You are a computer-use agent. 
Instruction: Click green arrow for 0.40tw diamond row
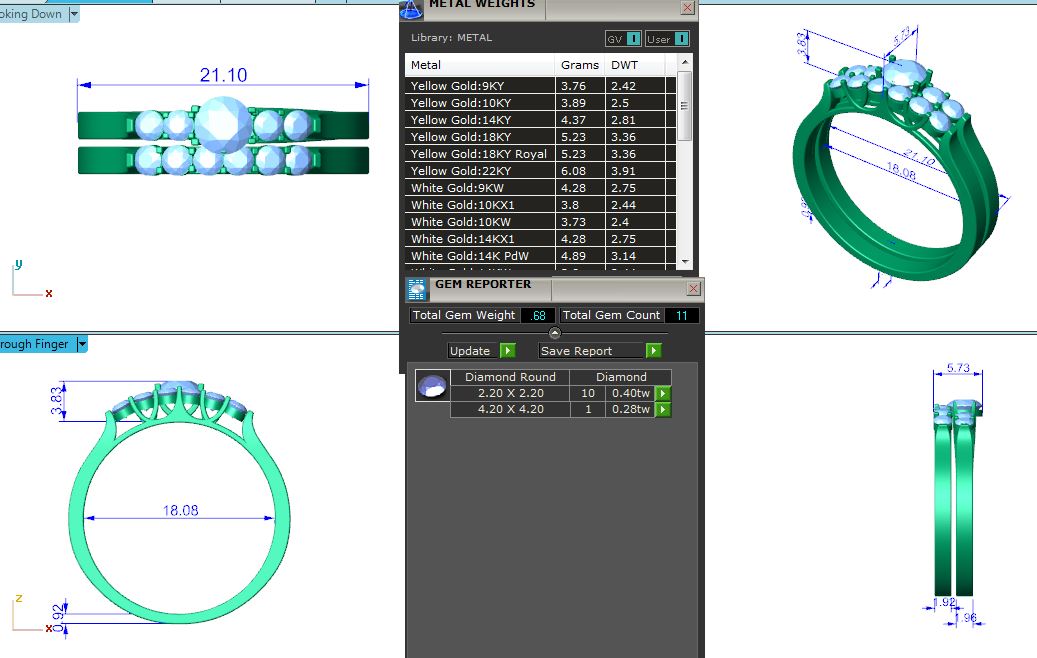click(x=662, y=393)
